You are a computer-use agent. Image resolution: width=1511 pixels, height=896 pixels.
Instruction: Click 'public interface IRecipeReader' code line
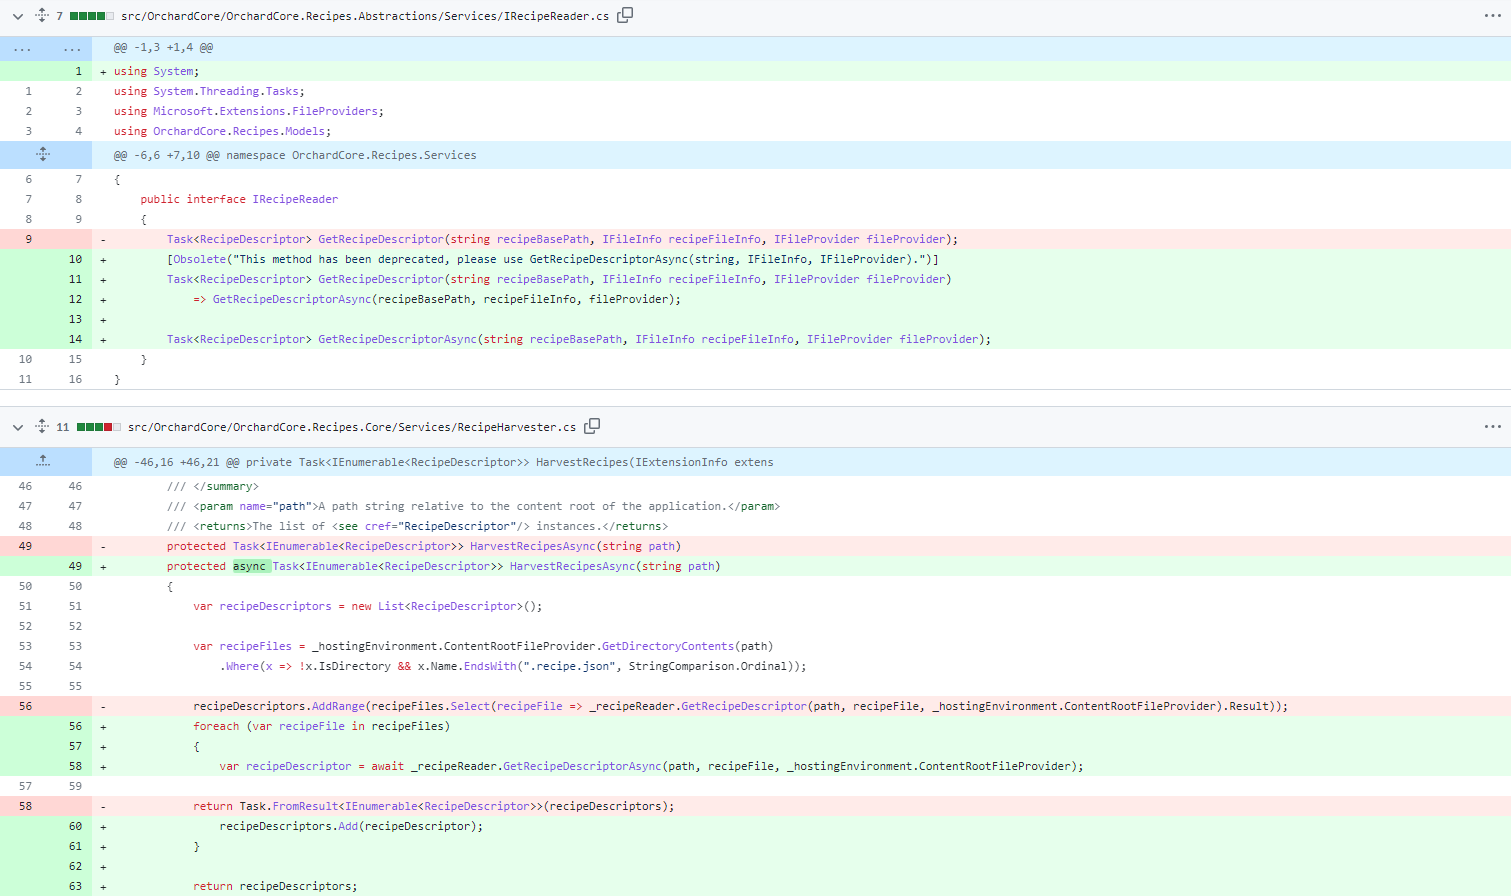tap(239, 199)
